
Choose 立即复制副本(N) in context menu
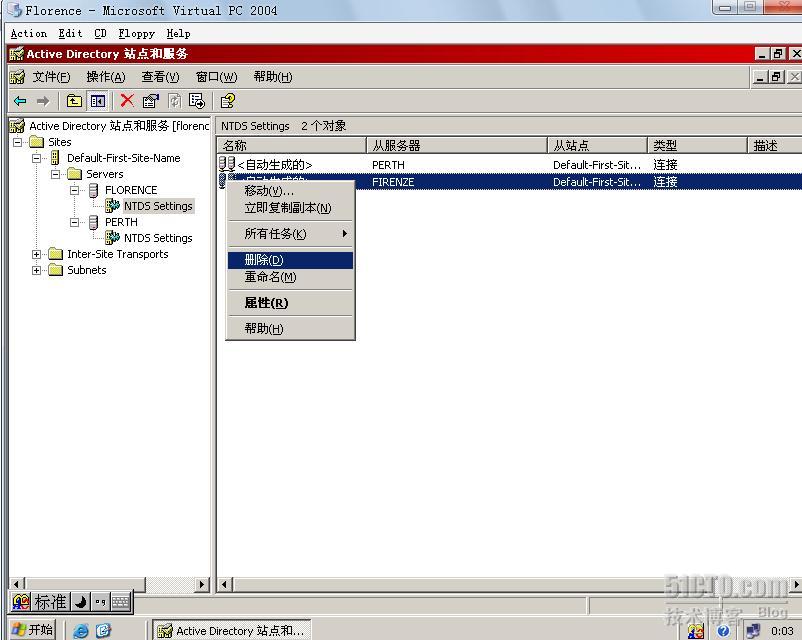(291, 208)
